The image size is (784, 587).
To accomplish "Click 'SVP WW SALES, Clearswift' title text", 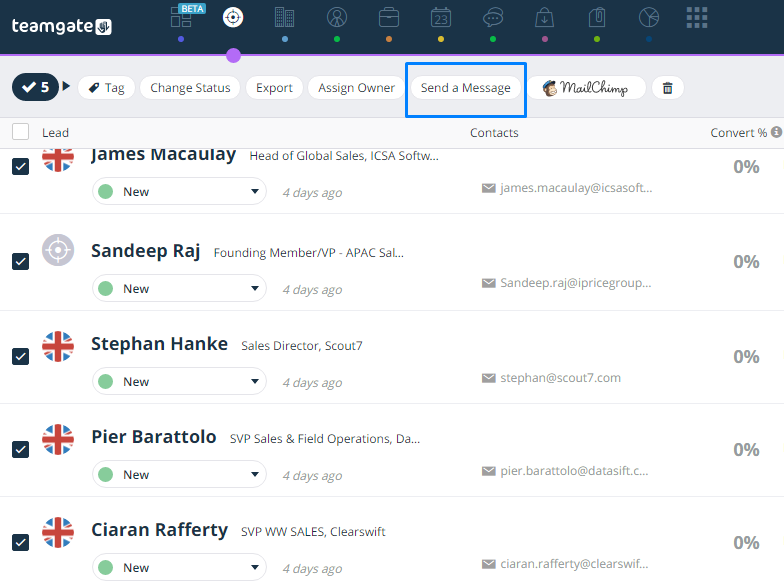I will pos(313,532).
